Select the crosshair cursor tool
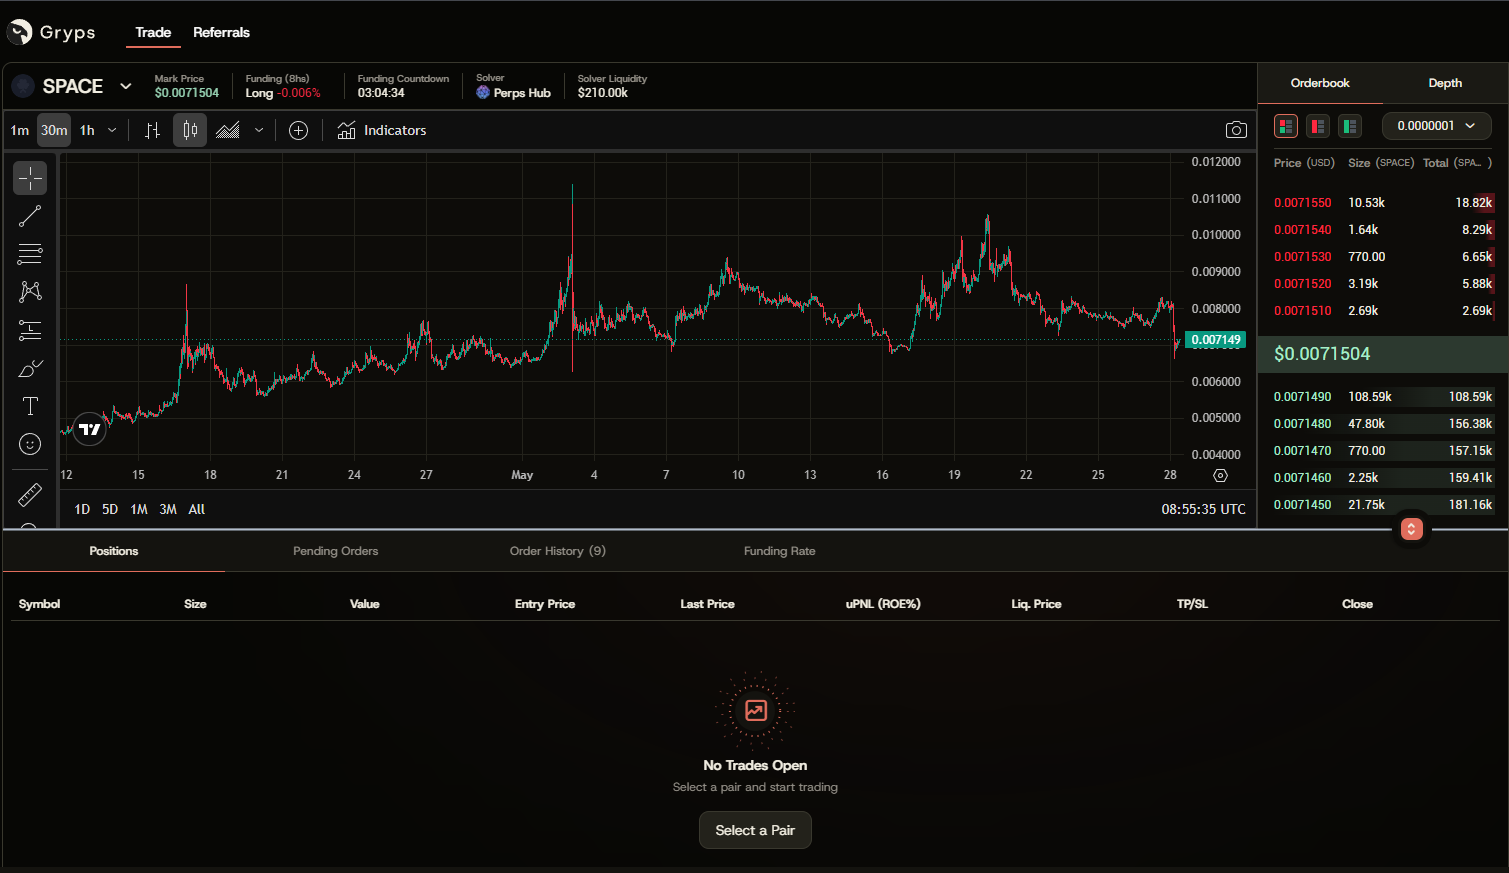Screen dimensions: 1509x873 tap(30, 178)
